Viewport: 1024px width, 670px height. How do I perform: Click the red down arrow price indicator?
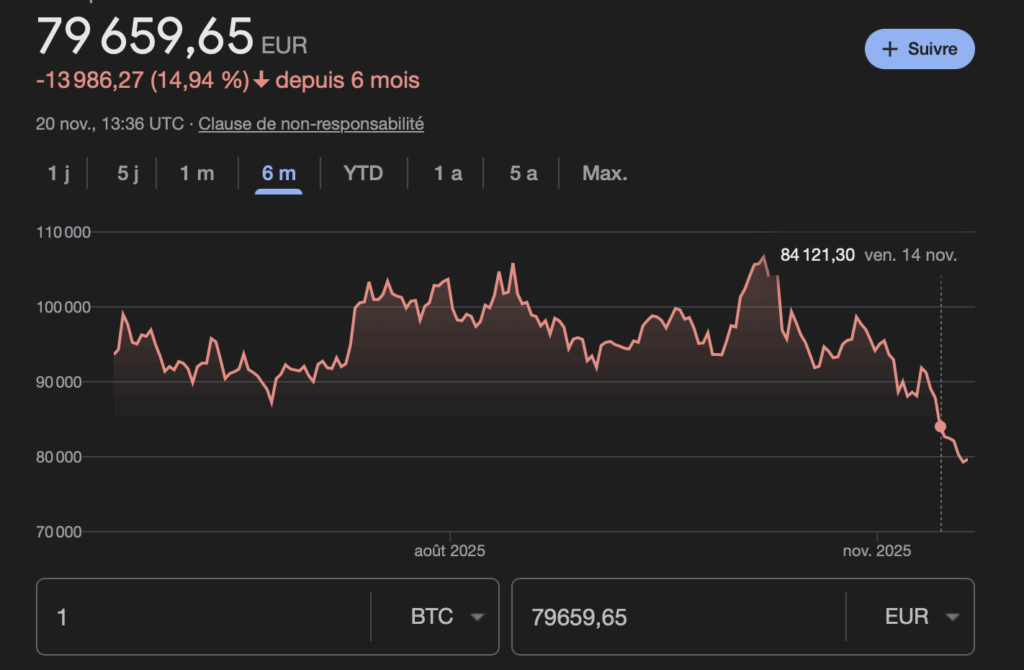(x=262, y=81)
